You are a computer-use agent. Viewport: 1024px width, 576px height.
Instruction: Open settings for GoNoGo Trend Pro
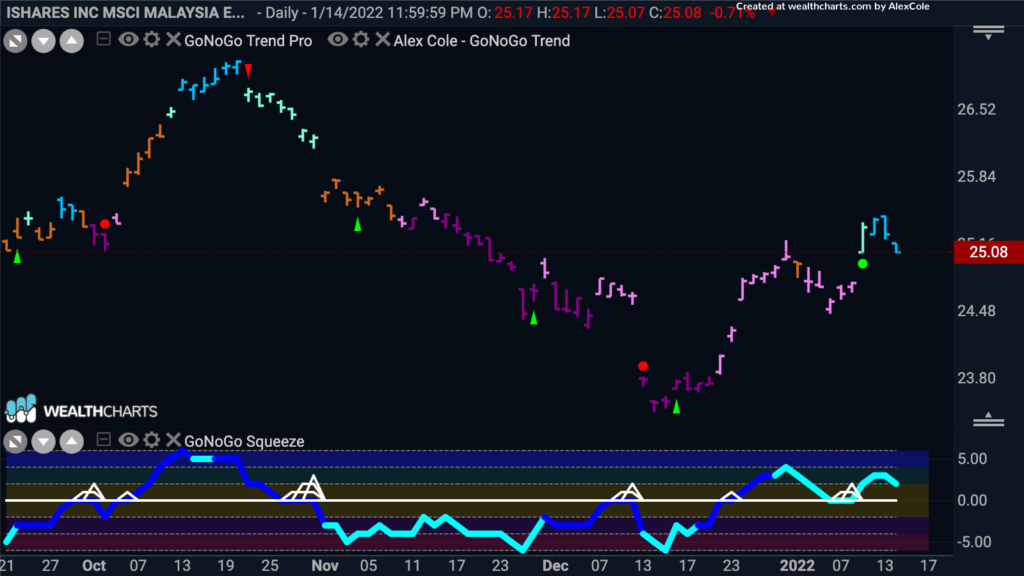pos(152,39)
